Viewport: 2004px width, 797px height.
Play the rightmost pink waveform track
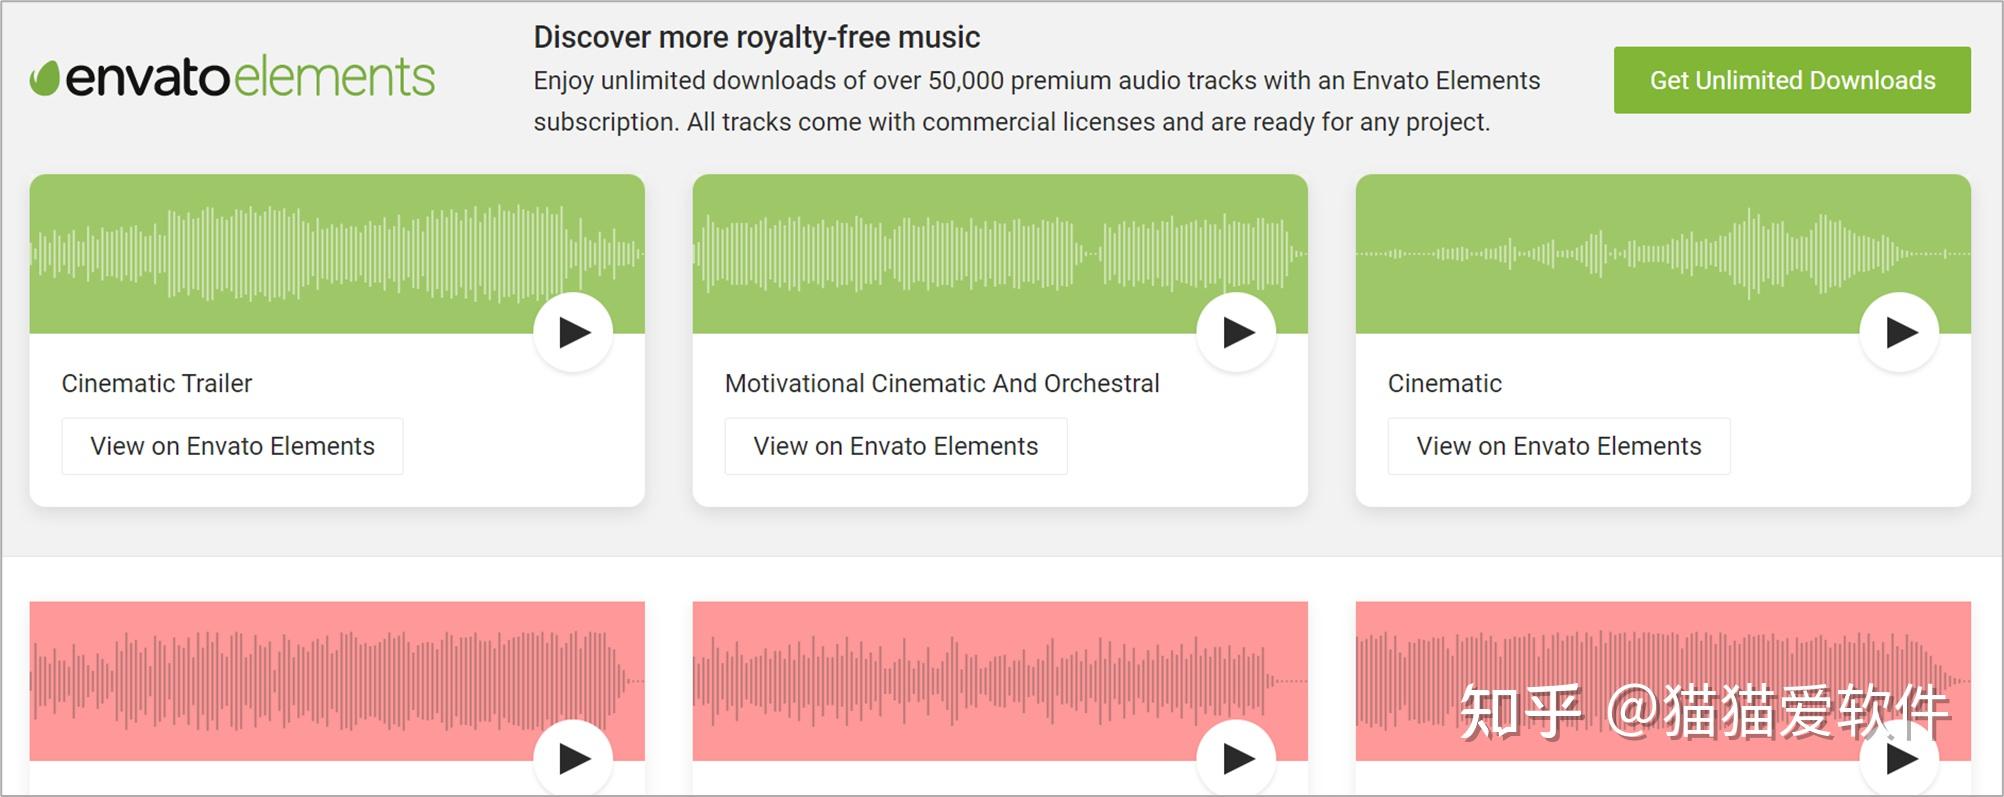tap(1900, 759)
